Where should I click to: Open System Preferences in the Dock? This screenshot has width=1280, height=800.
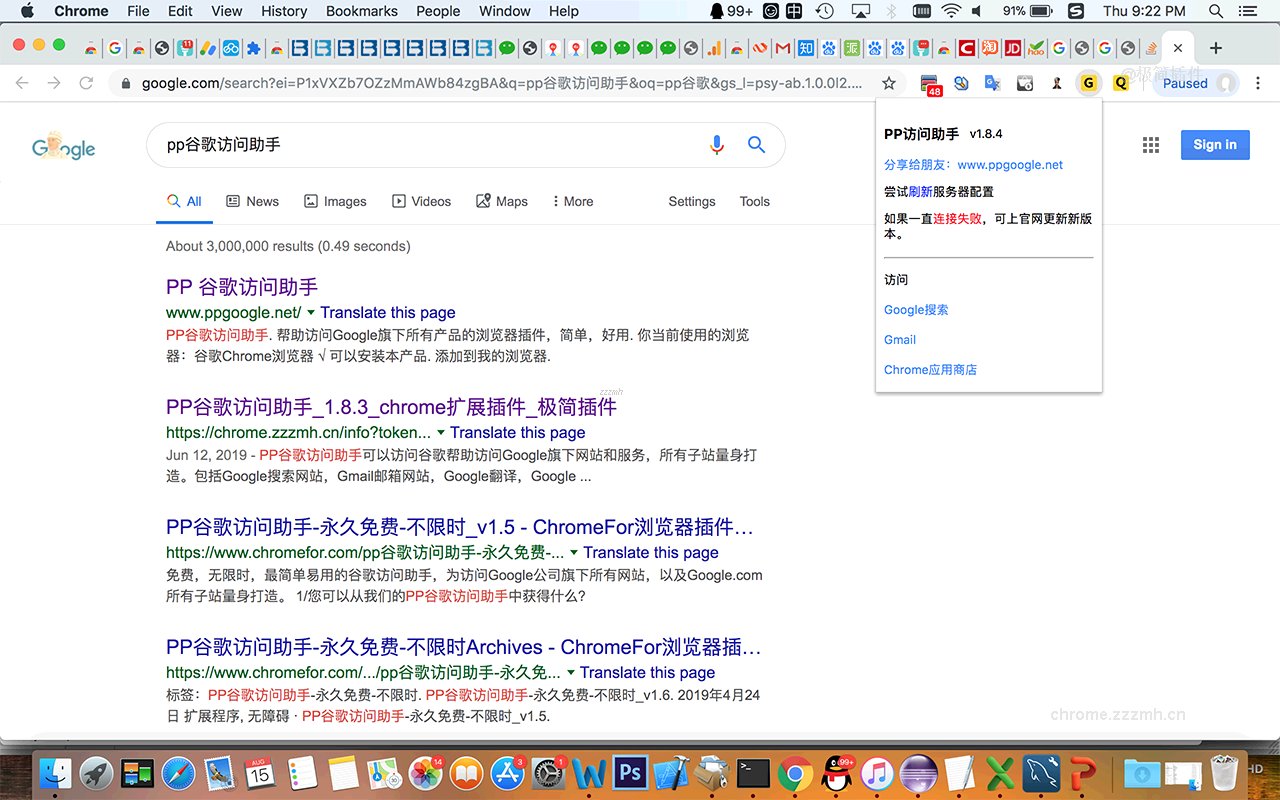tap(549, 773)
